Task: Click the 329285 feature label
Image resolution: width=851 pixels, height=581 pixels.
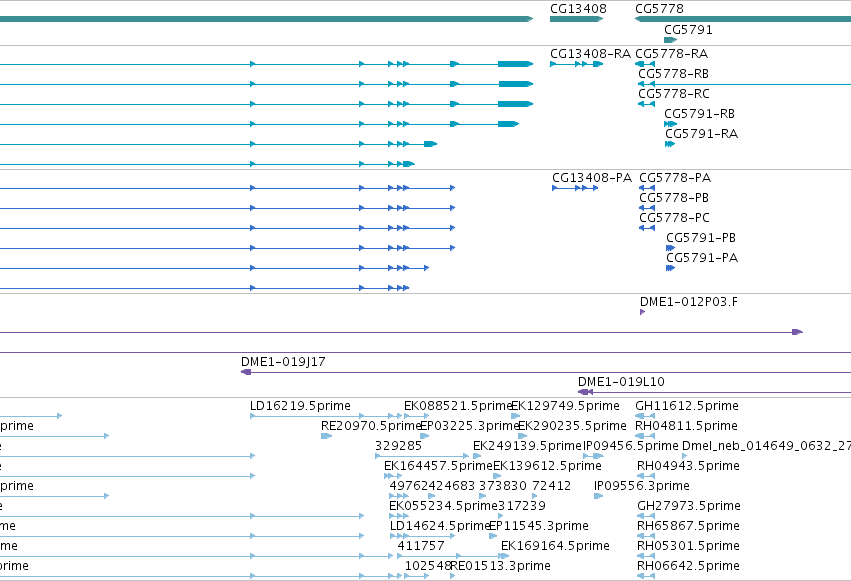Action: tap(398, 446)
